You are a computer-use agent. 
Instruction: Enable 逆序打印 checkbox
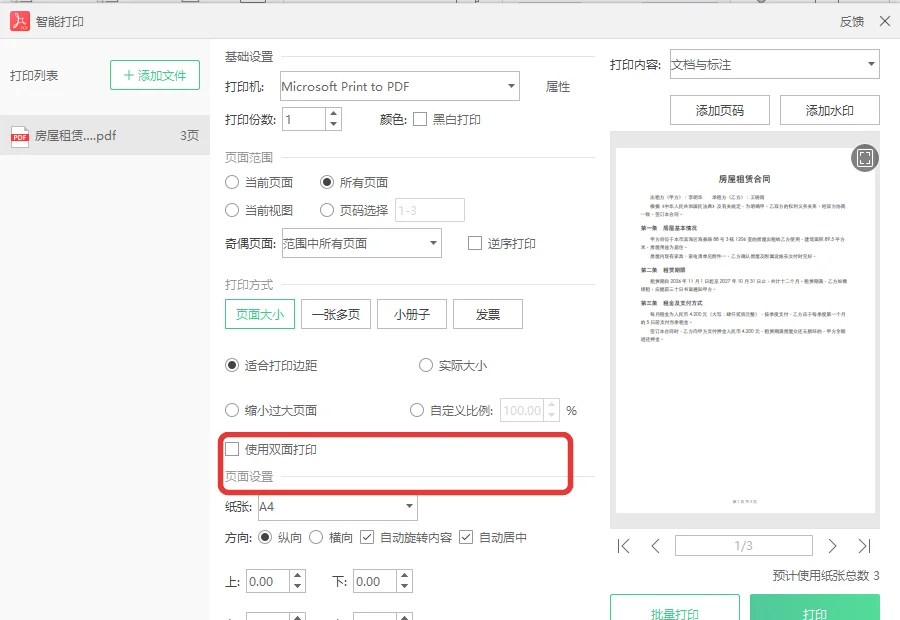(x=475, y=243)
